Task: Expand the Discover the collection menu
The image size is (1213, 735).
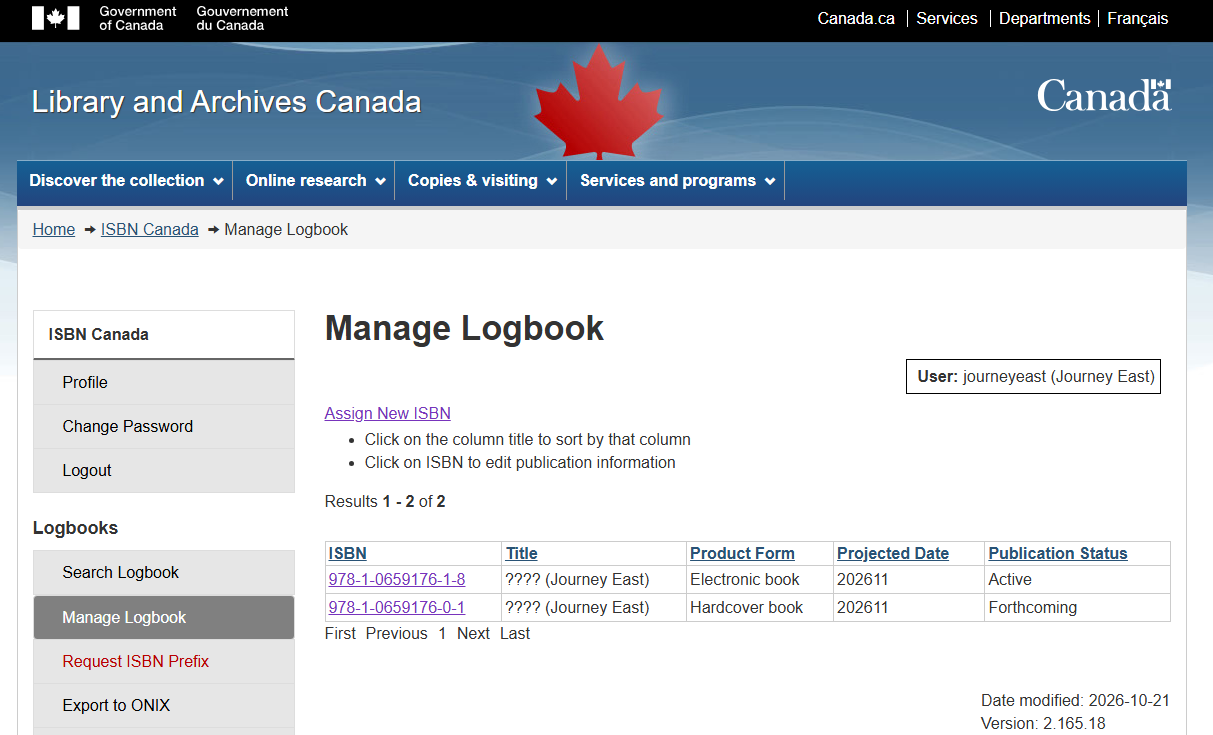Action: pyautogui.click(x=125, y=181)
